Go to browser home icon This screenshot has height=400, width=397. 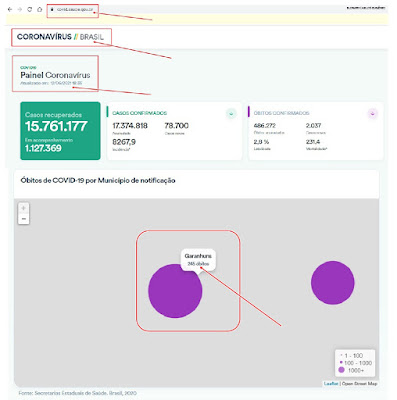point(40,9)
